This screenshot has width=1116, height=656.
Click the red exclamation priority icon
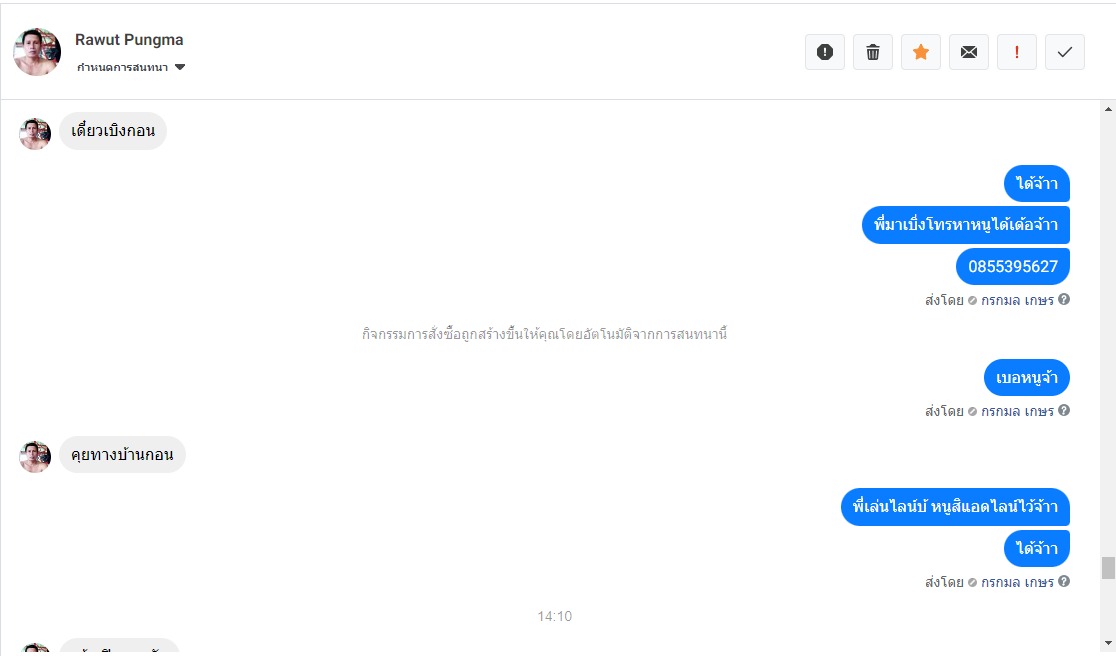(x=1016, y=52)
